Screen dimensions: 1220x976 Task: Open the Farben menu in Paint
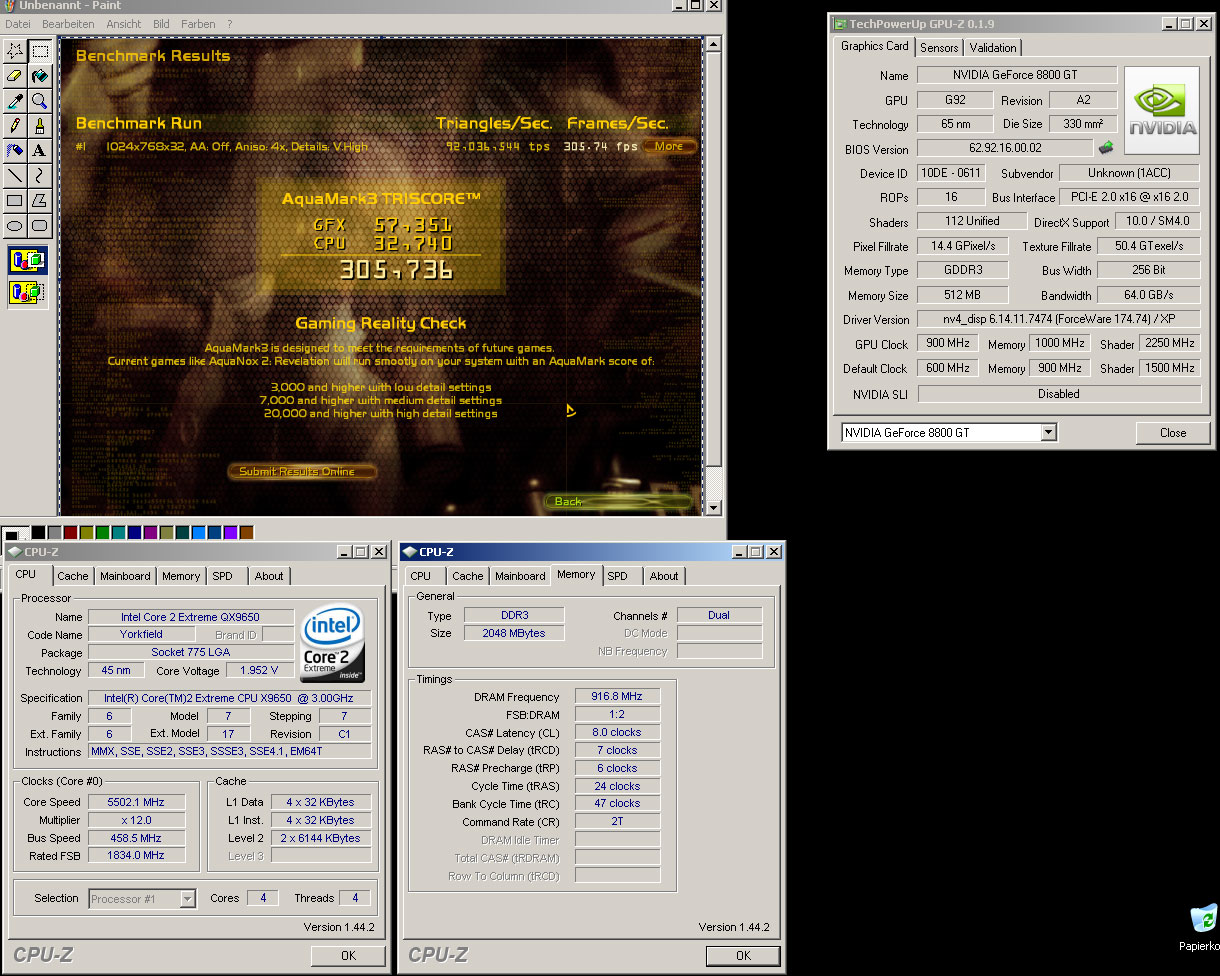198,23
